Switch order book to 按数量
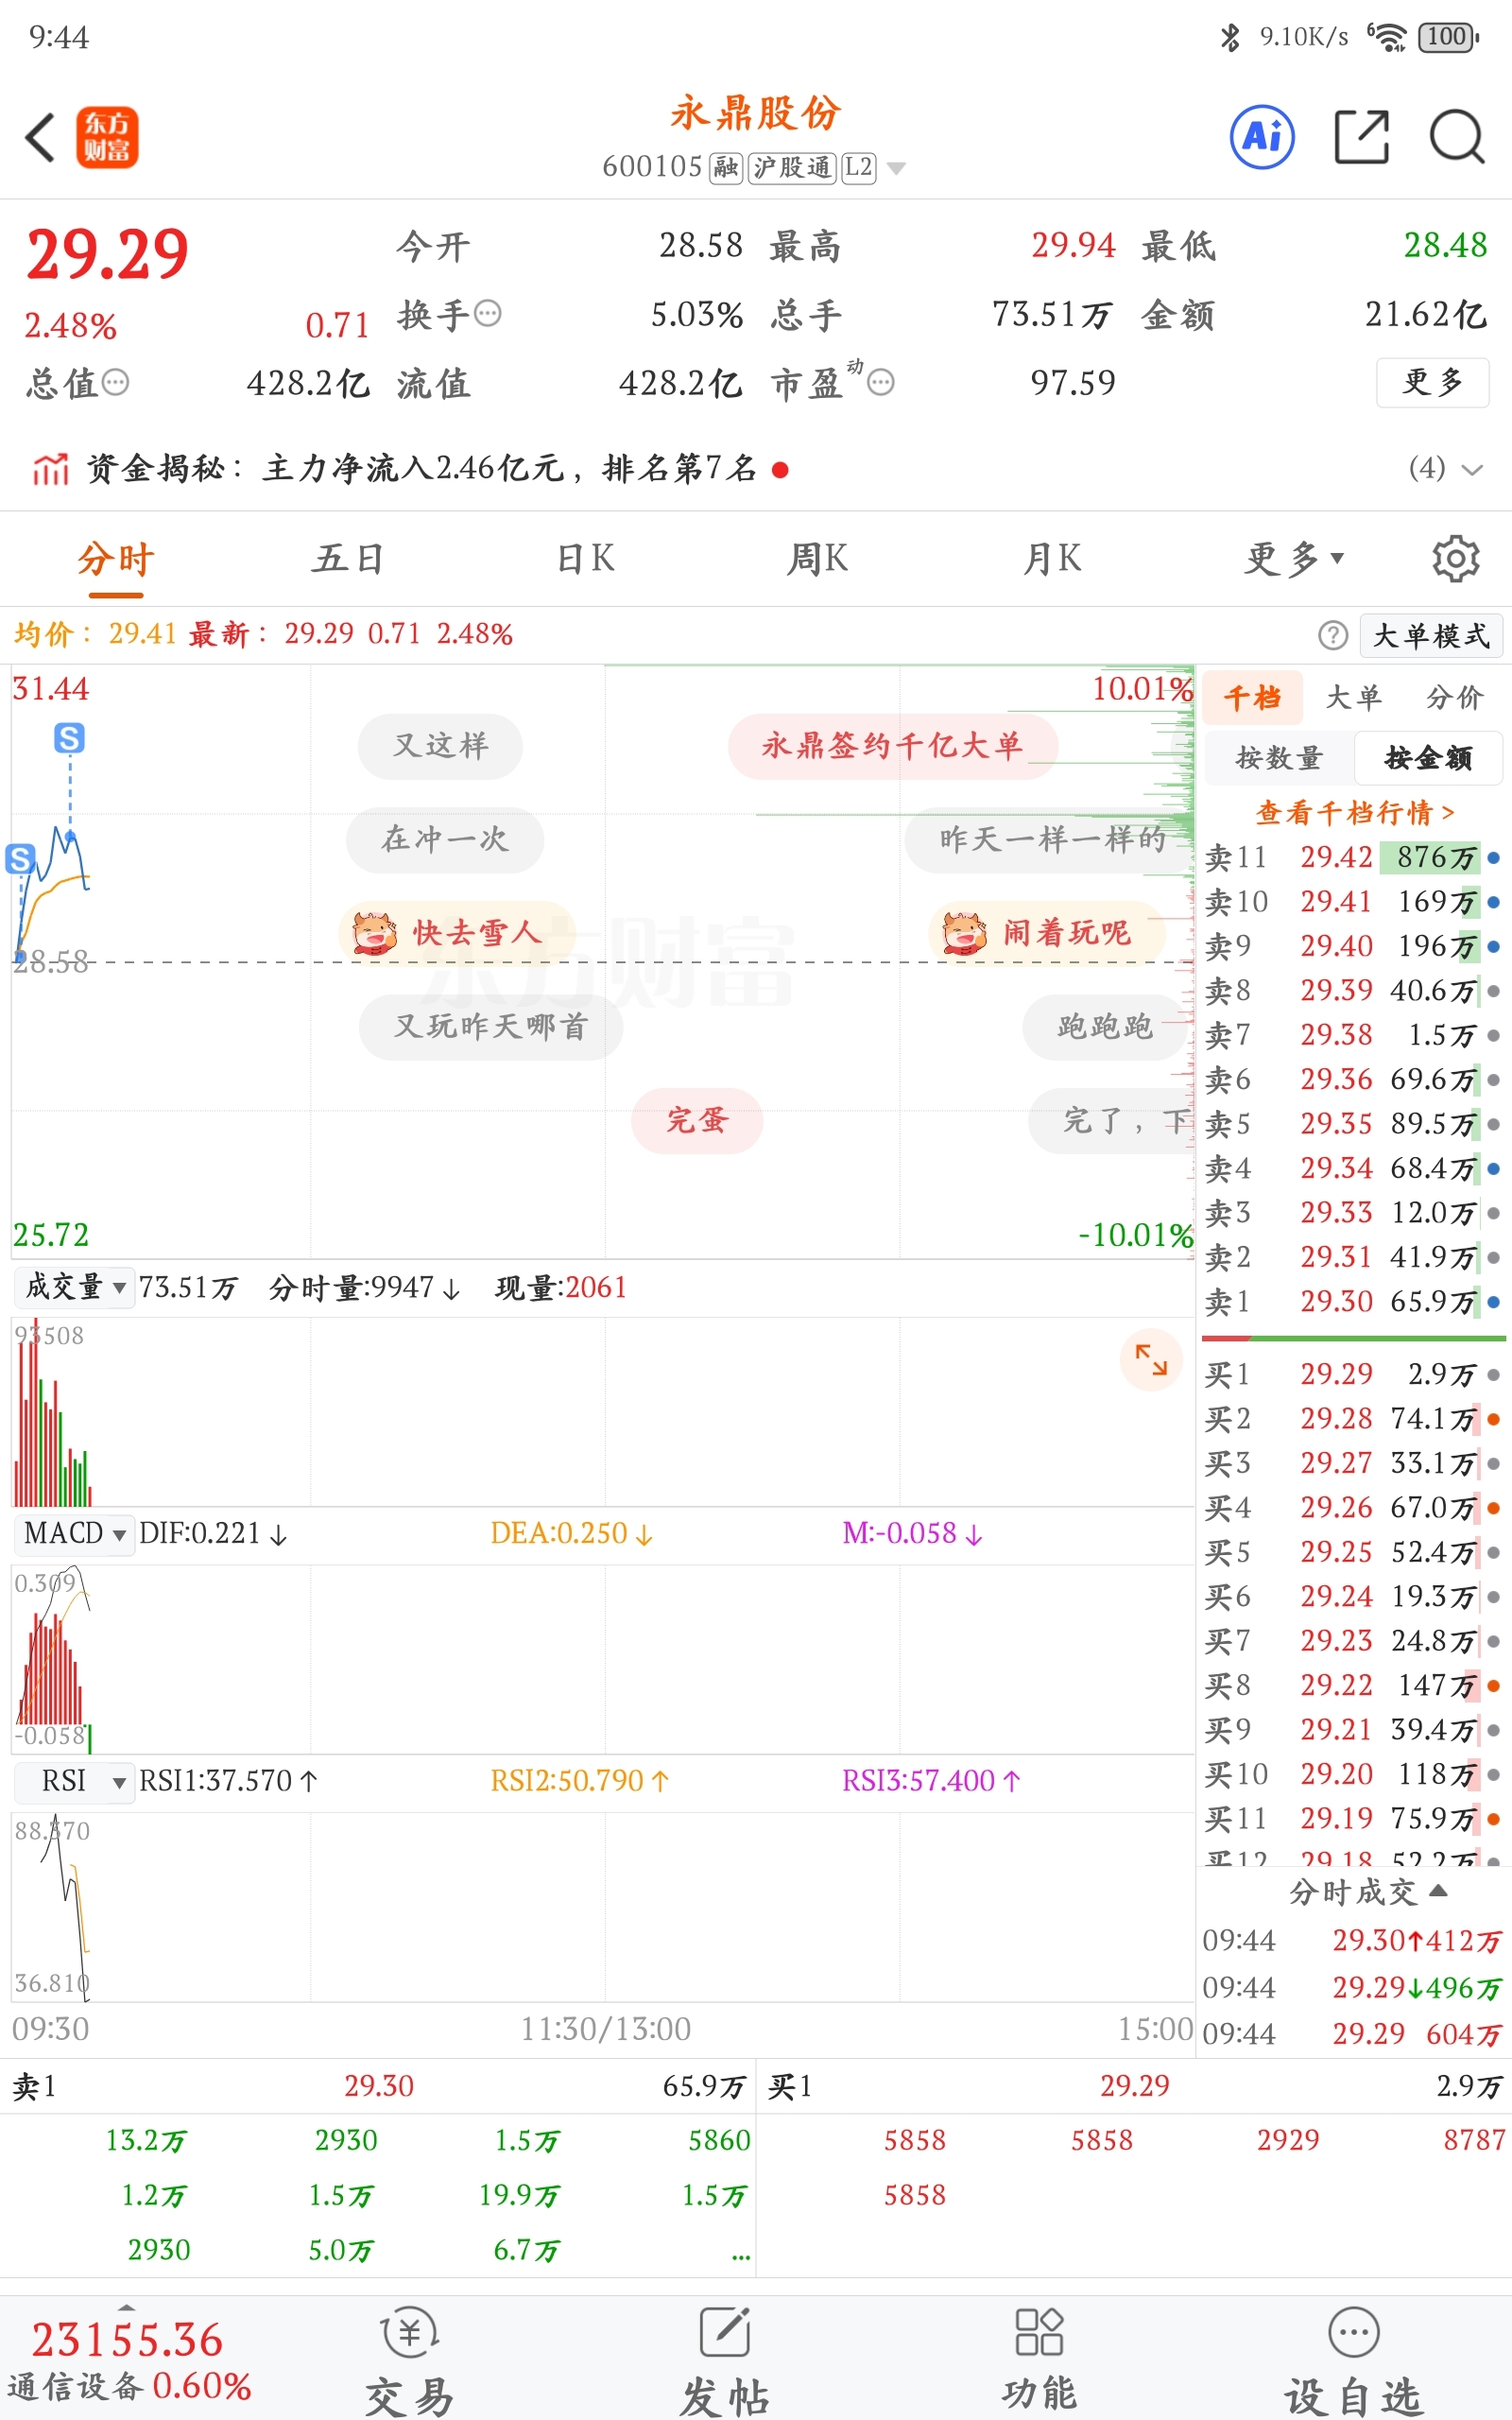The width and height of the screenshot is (1512, 2420). [x=1279, y=758]
